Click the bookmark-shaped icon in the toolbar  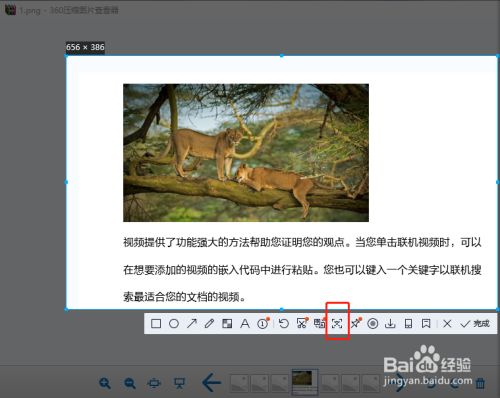[426, 324]
